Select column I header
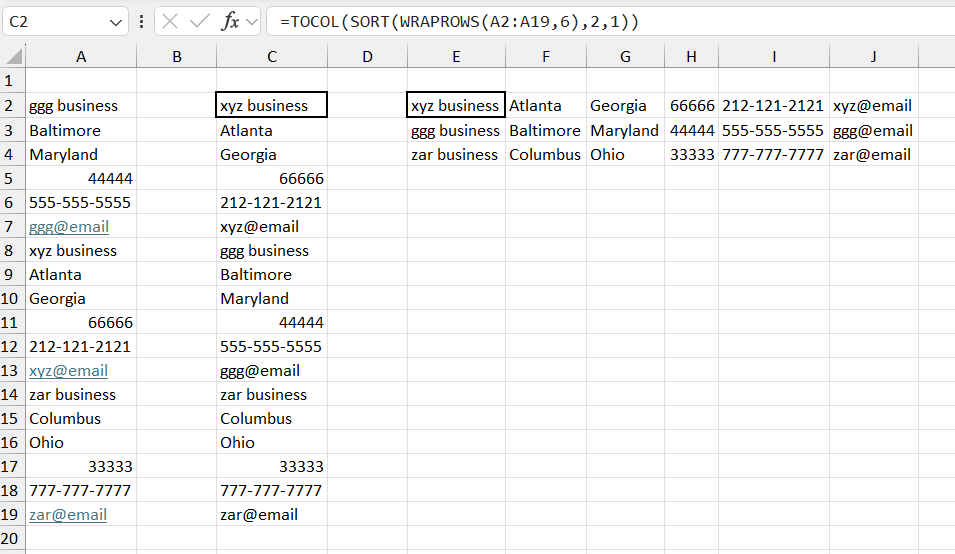 (774, 57)
